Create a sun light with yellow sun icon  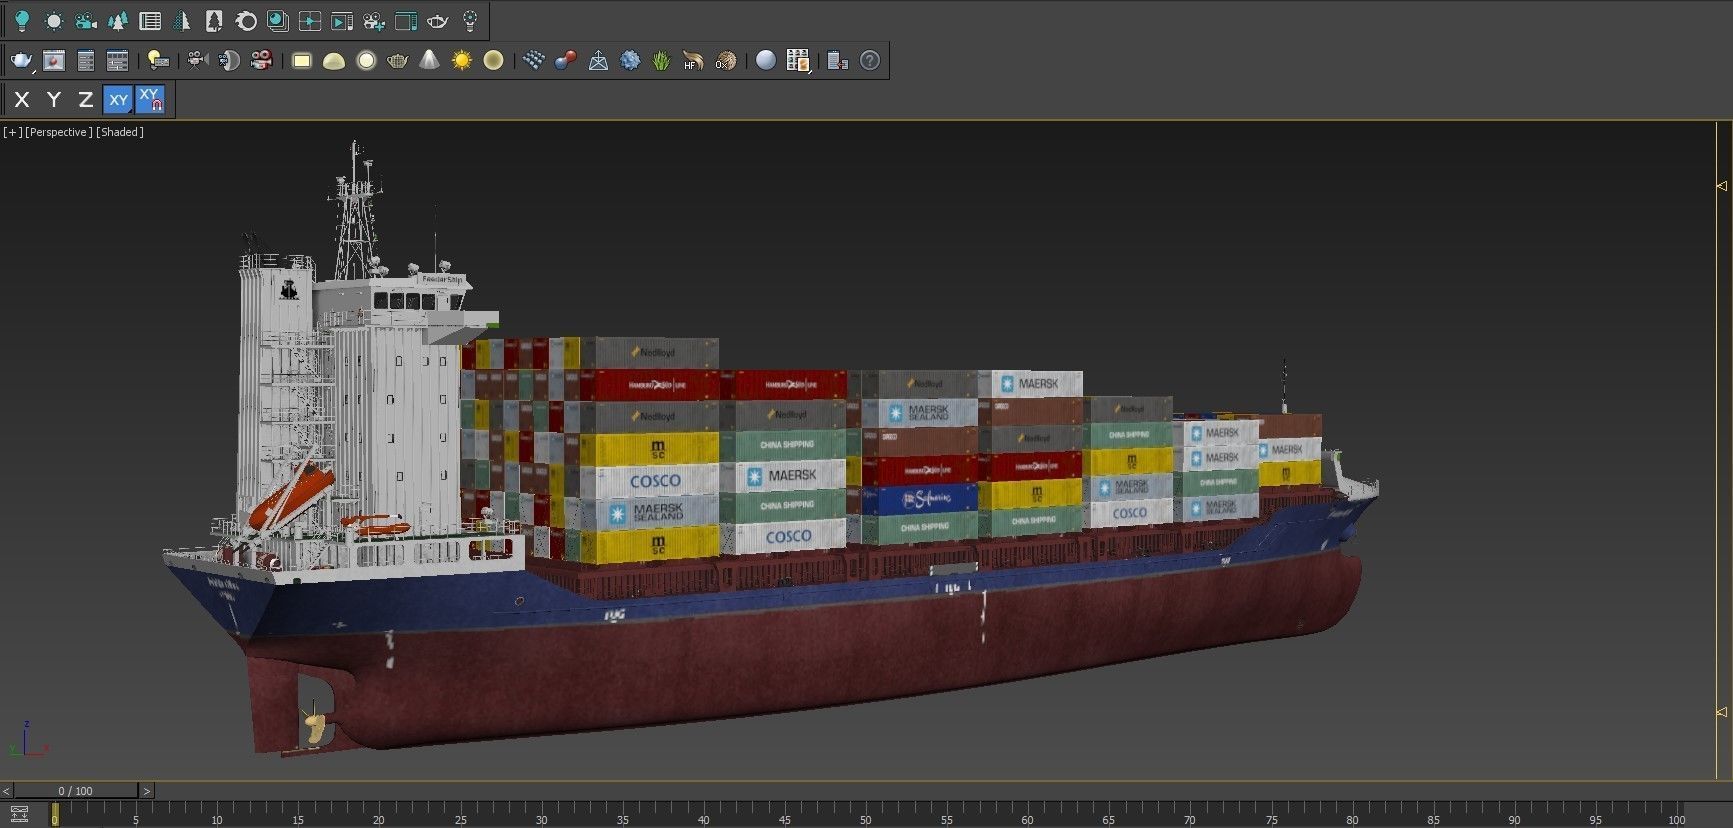462,61
